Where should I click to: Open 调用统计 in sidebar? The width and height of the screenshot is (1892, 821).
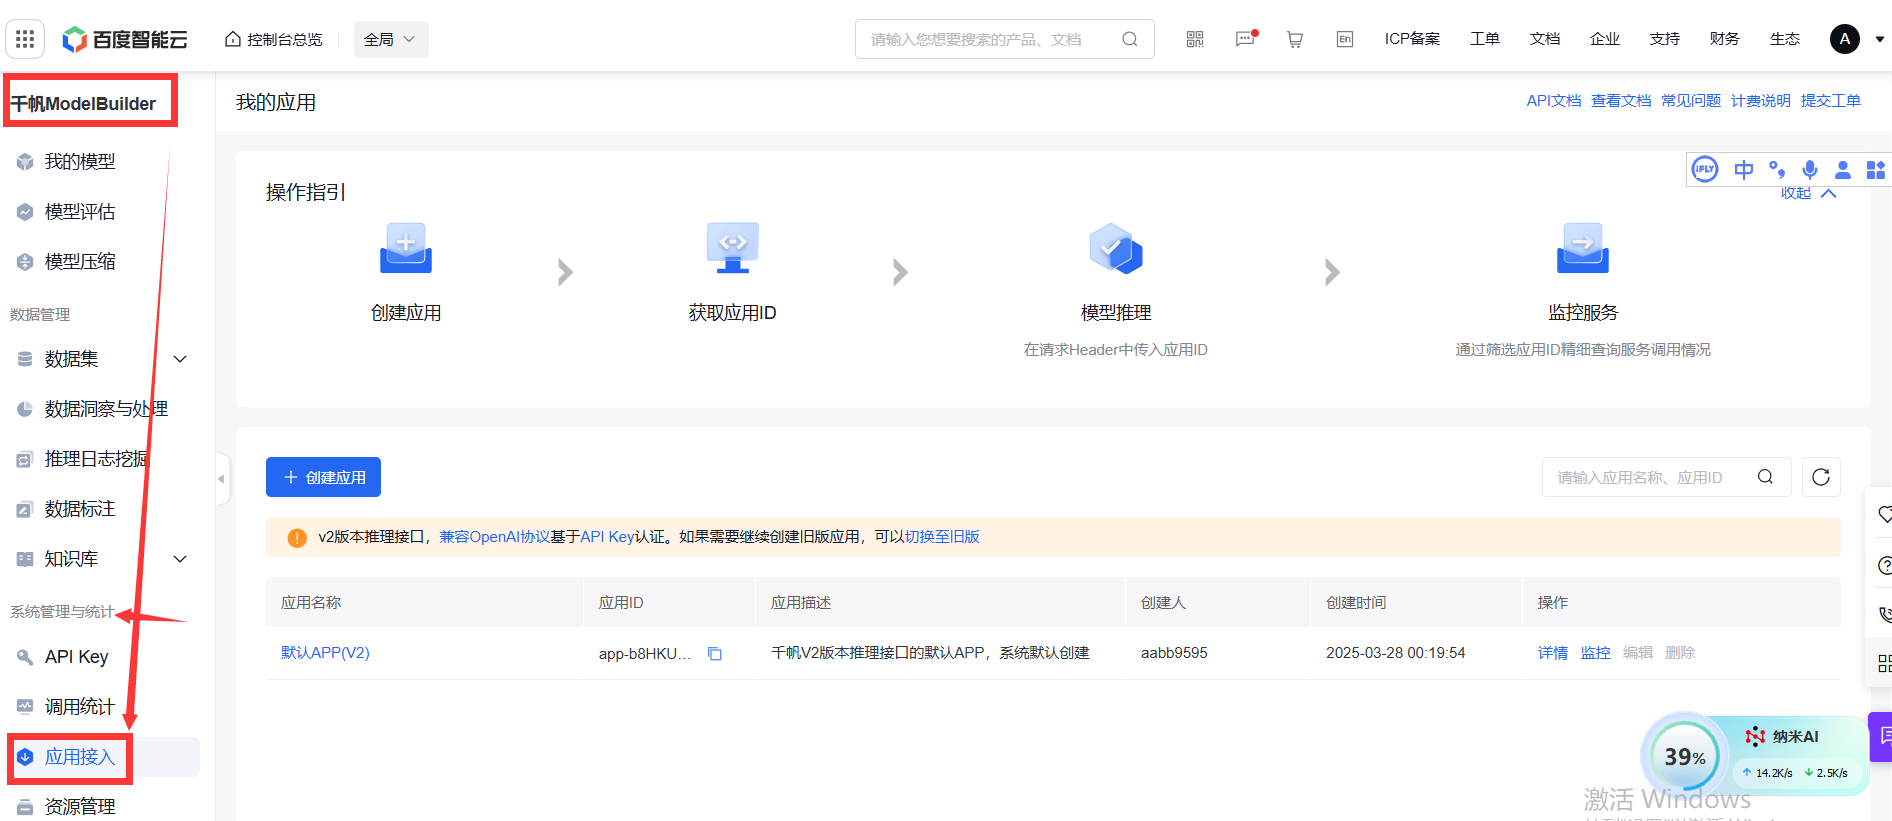80,707
